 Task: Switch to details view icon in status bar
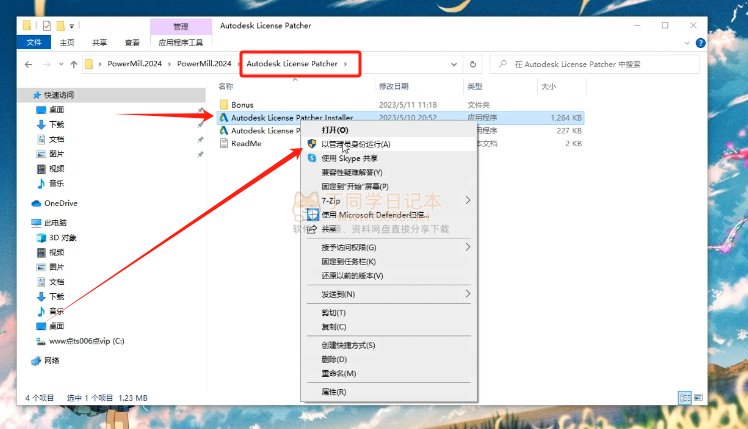coord(685,398)
